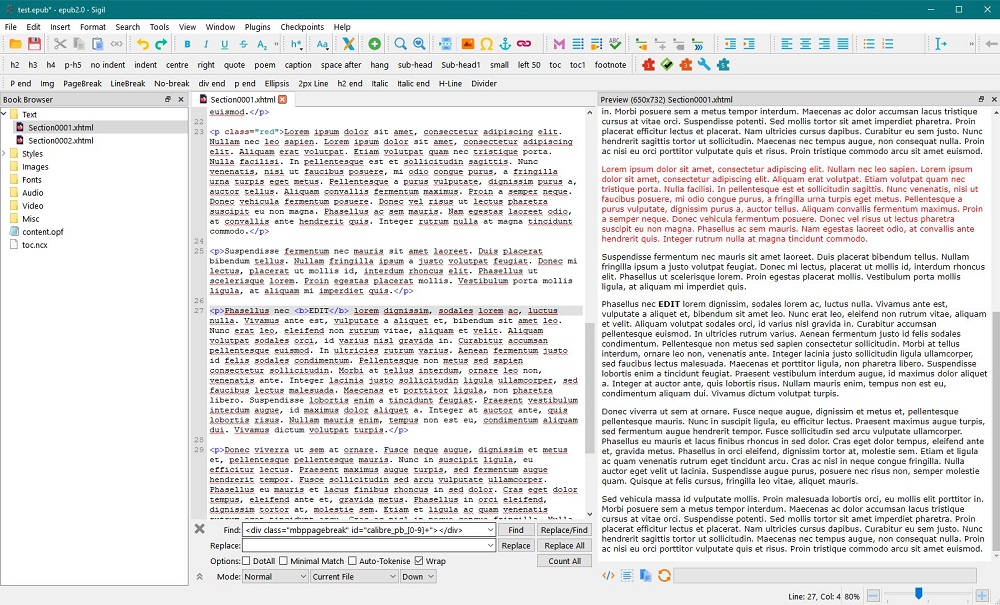
Task: Open the Replace history dropdown arrow
Action: [490, 546]
